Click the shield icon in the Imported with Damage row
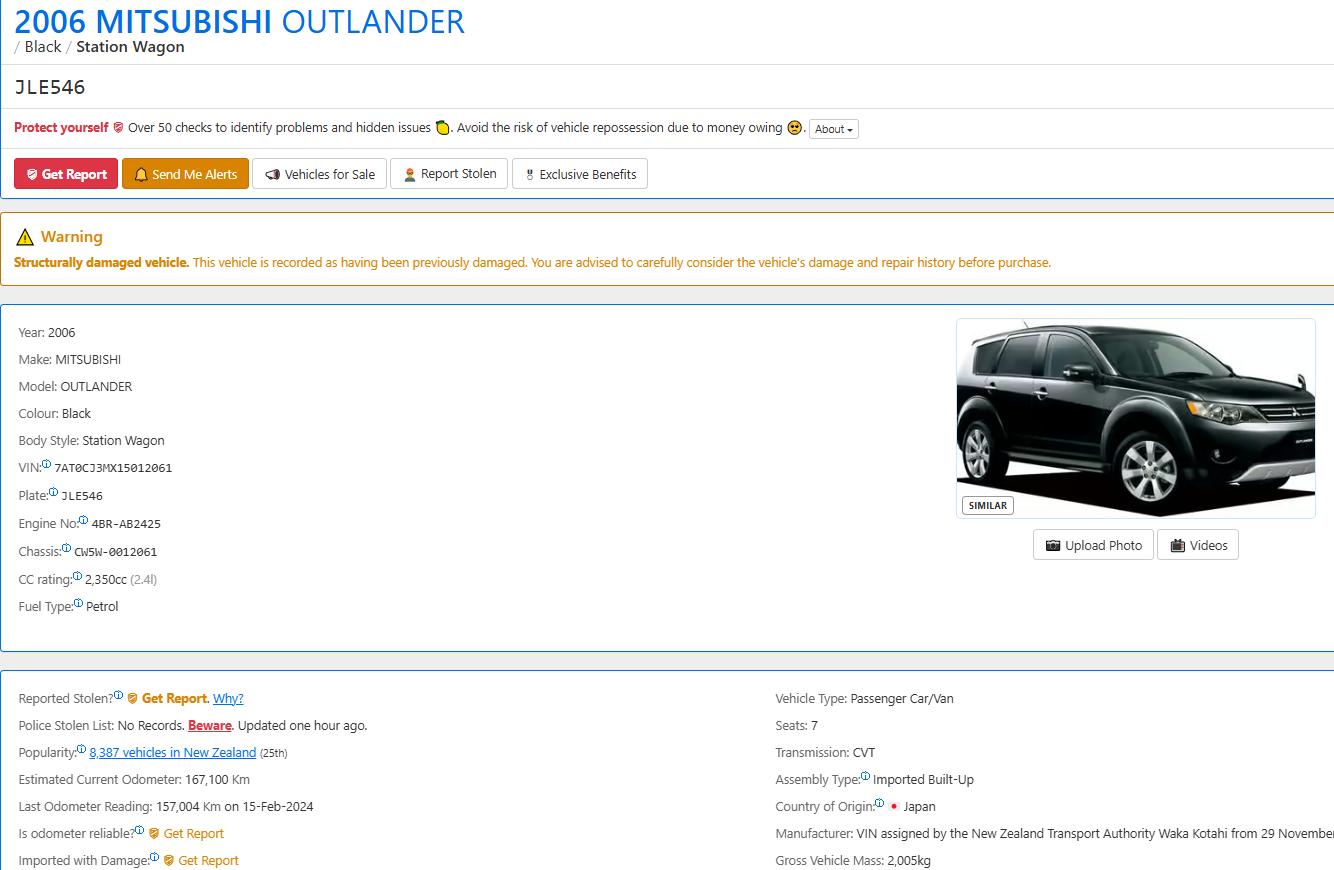 click(x=169, y=861)
